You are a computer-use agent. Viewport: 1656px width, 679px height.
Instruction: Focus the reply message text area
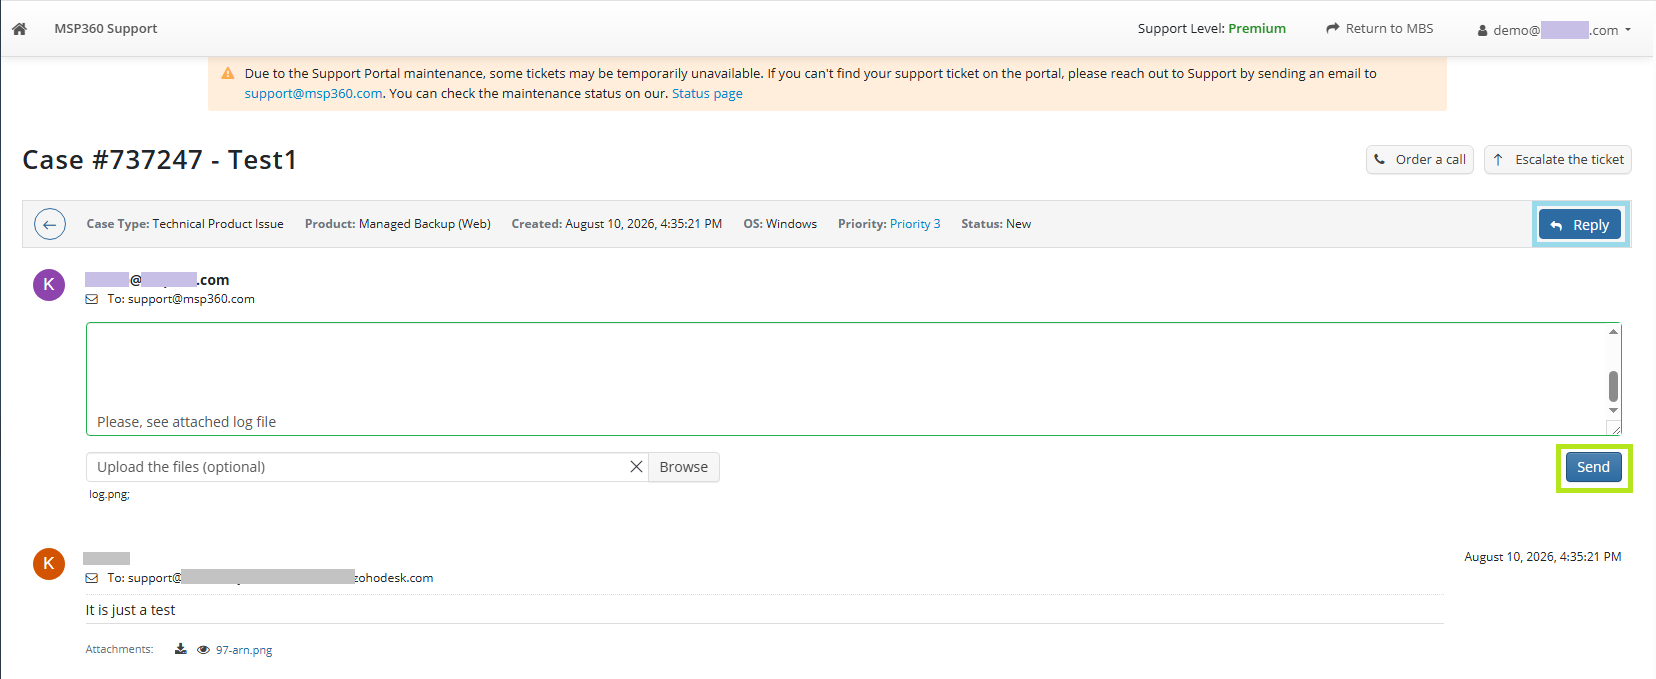click(x=846, y=379)
